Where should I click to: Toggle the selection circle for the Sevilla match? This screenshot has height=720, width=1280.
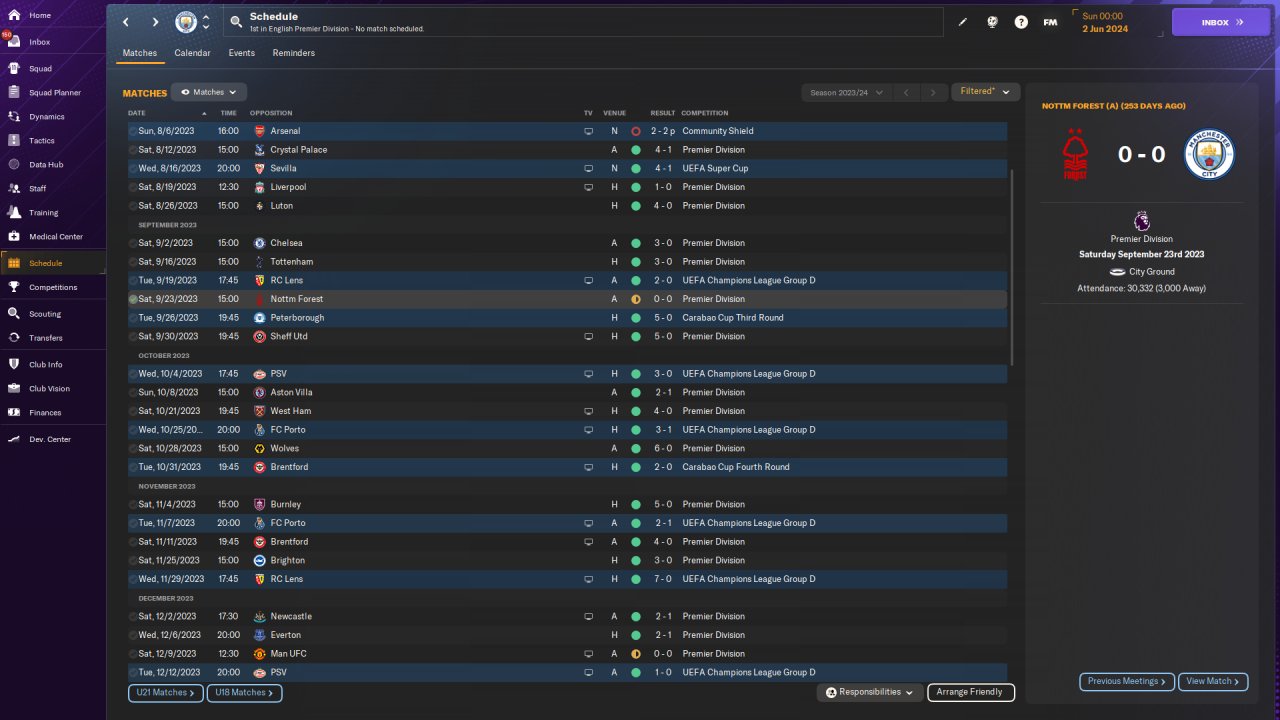coord(133,168)
